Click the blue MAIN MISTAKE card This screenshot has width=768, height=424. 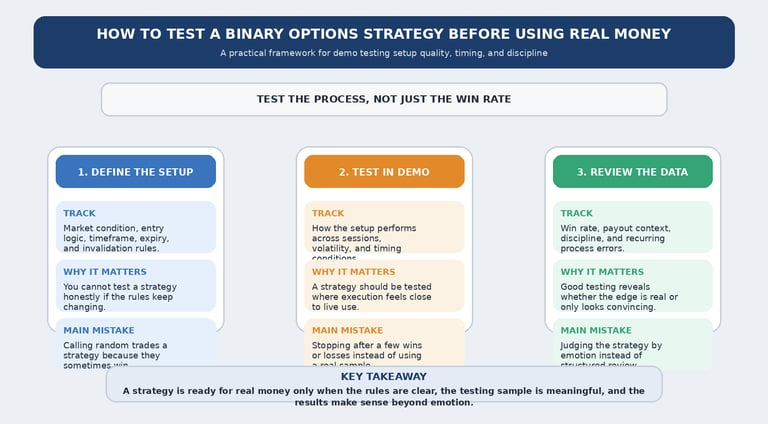pos(136,343)
